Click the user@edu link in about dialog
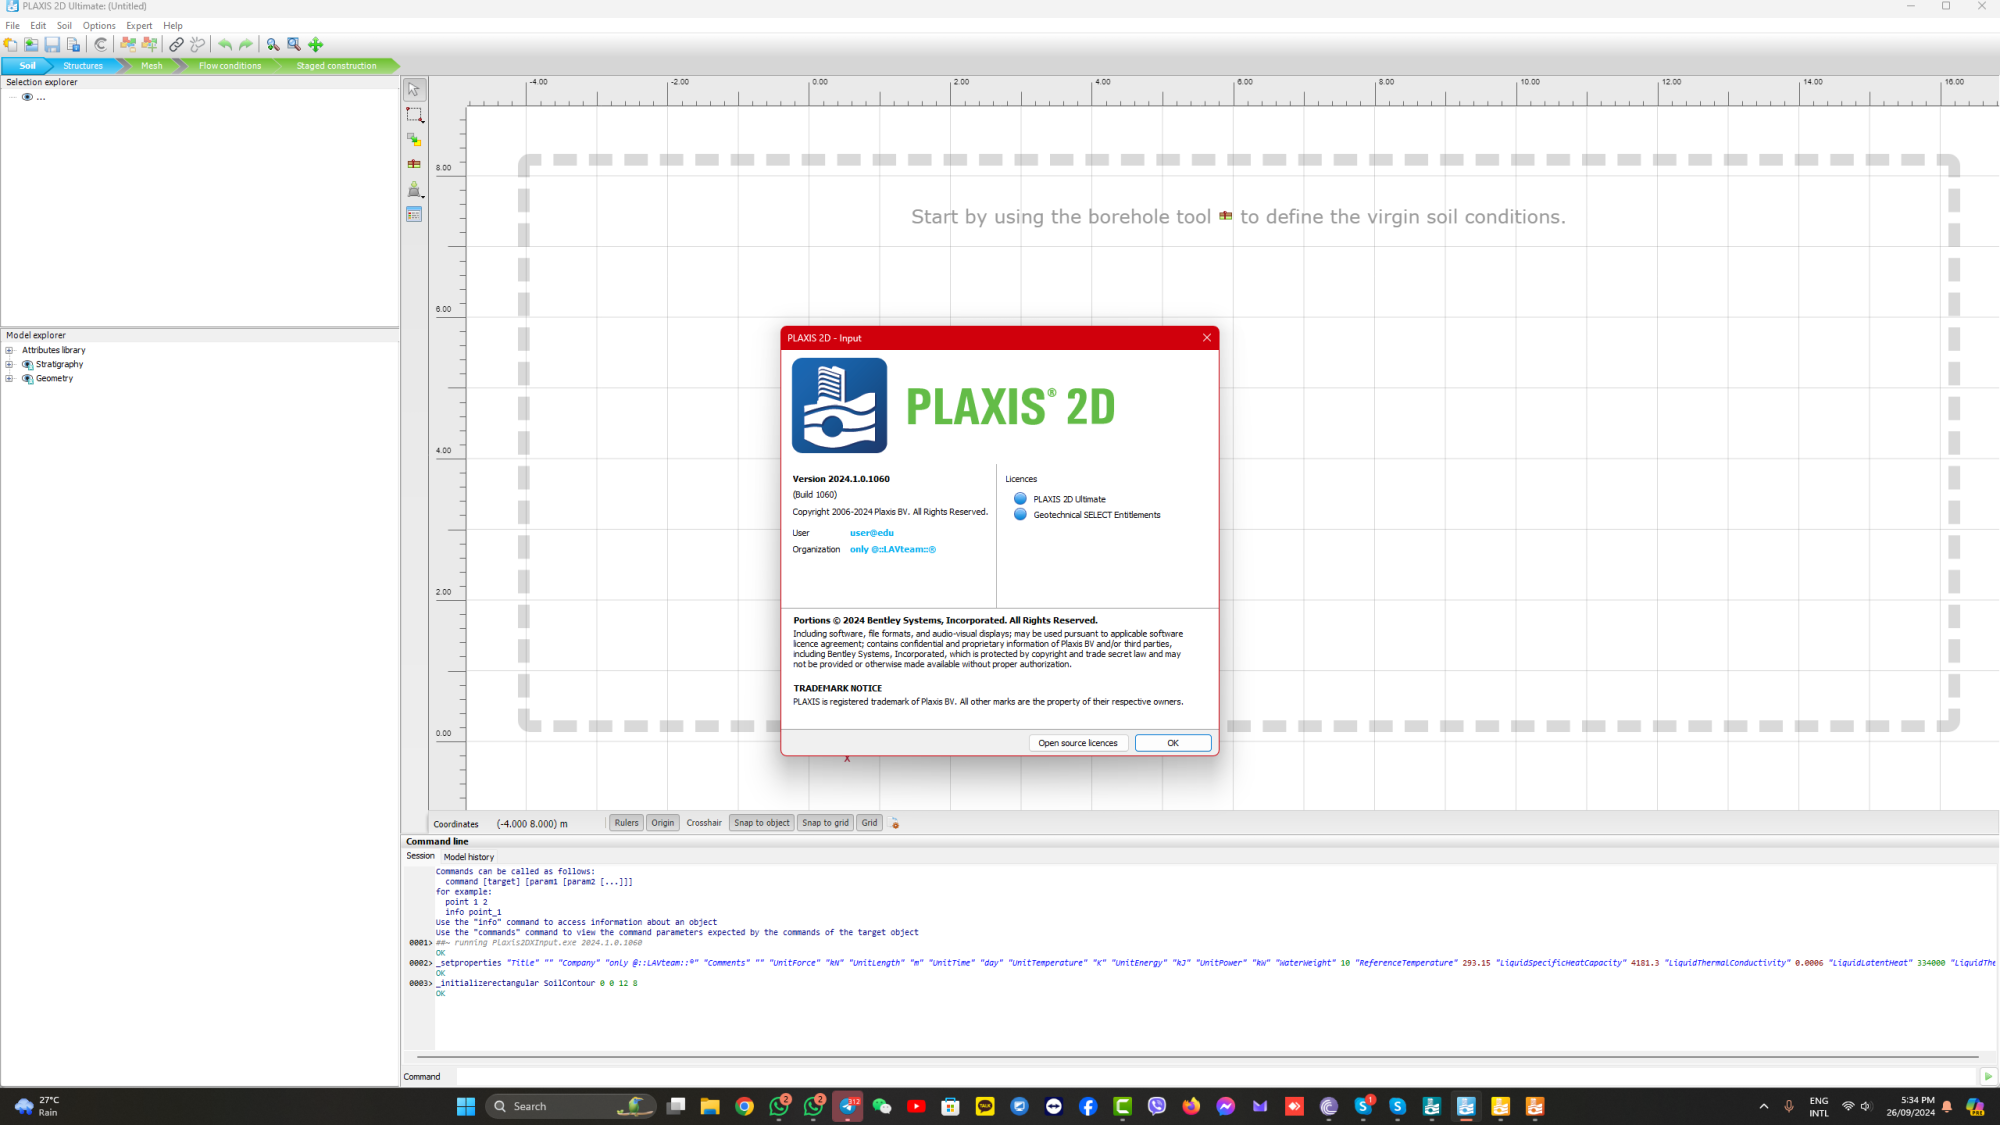Screen dimensions: 2000x1125 (x=871, y=532)
